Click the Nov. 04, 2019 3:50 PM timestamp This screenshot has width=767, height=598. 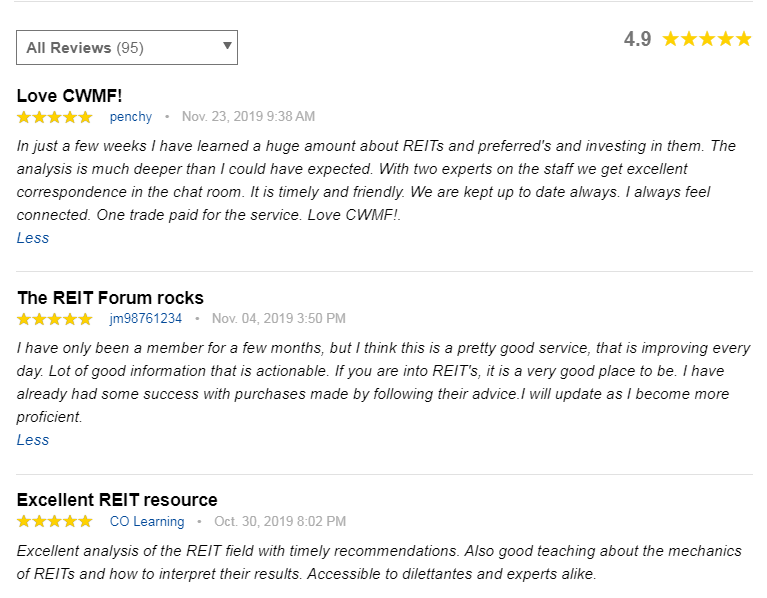pos(279,319)
